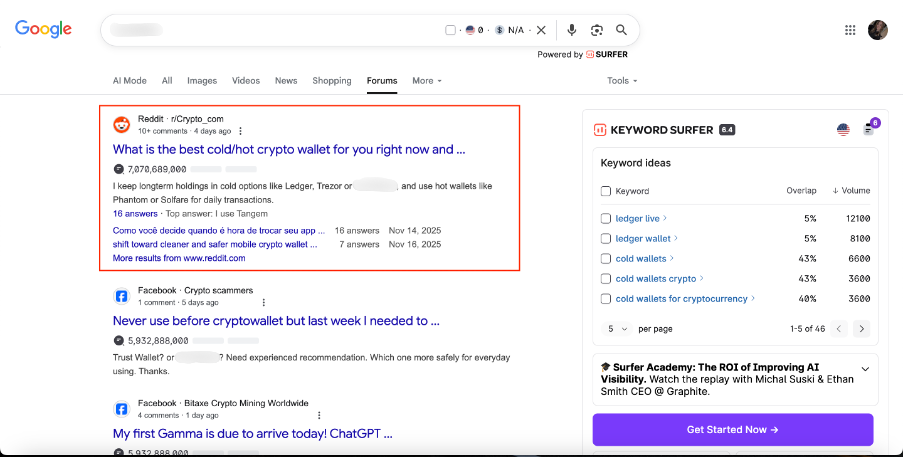The height and width of the screenshot is (458, 904).
Task: Open Reddit favicon of first result
Action: click(122, 124)
